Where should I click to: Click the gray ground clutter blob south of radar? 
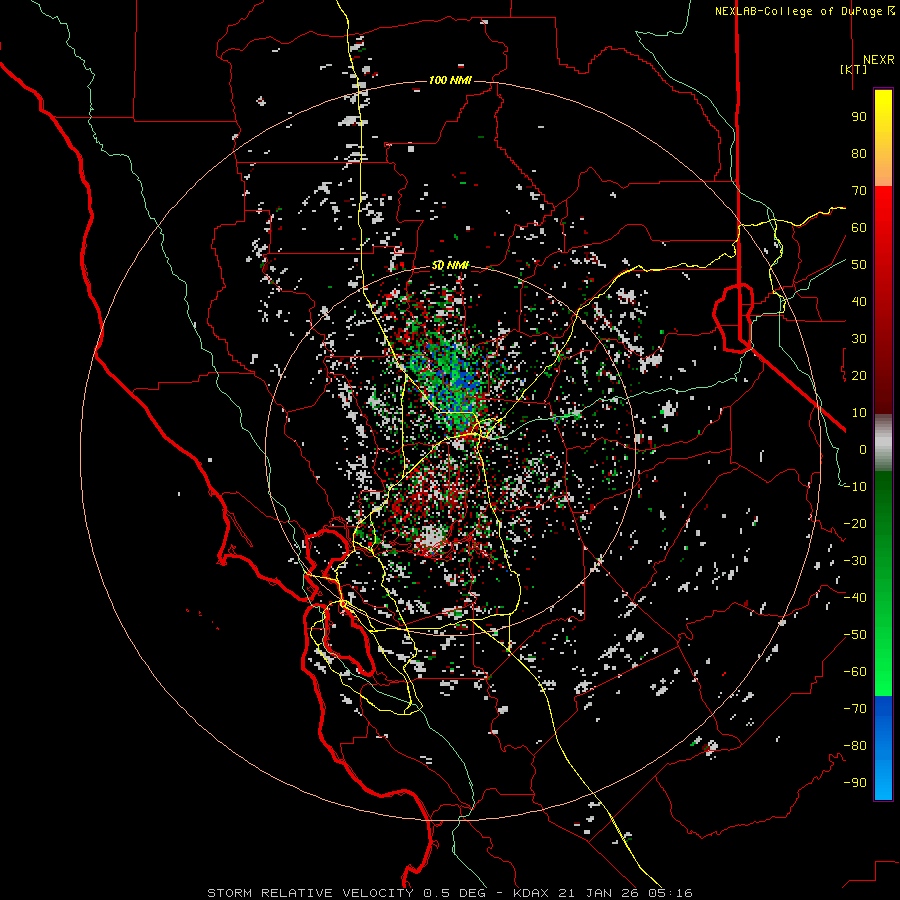click(x=432, y=537)
